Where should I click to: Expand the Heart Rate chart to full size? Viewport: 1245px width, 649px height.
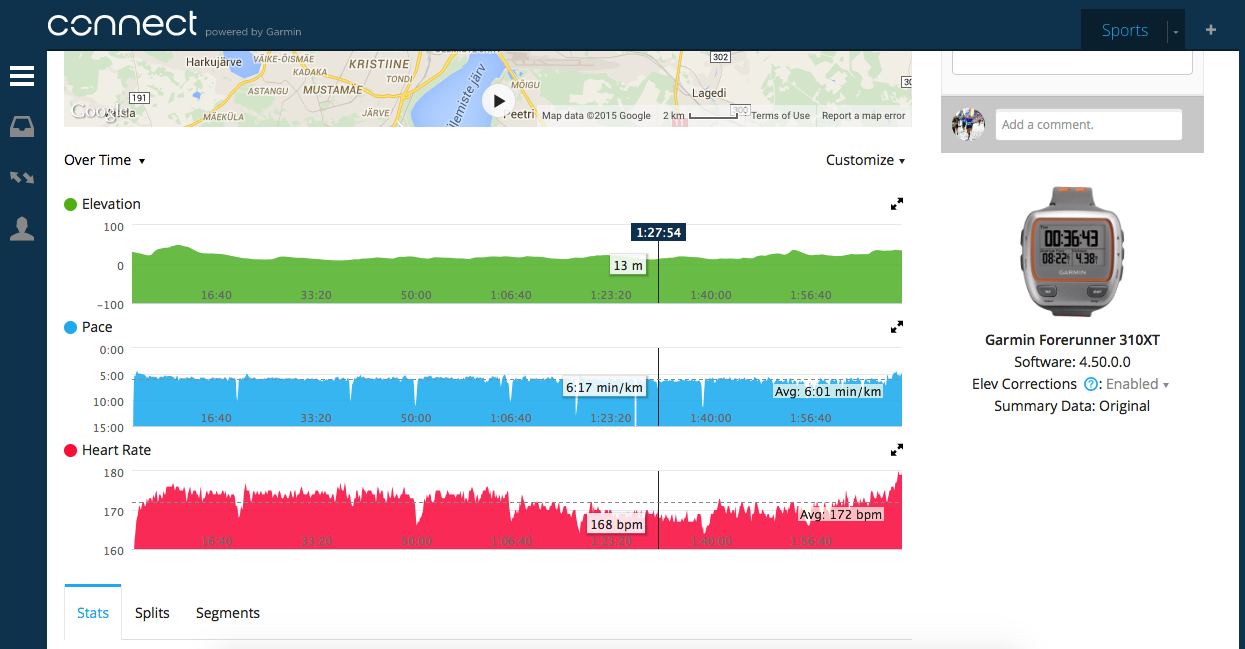pos(897,450)
